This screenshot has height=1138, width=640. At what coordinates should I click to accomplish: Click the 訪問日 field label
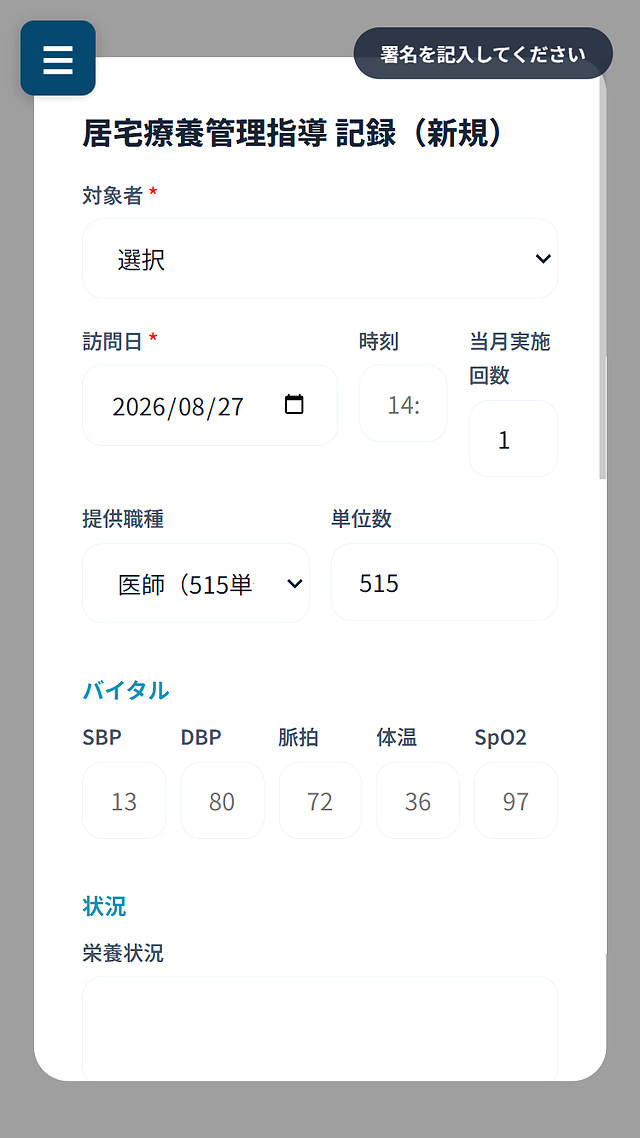(112, 341)
